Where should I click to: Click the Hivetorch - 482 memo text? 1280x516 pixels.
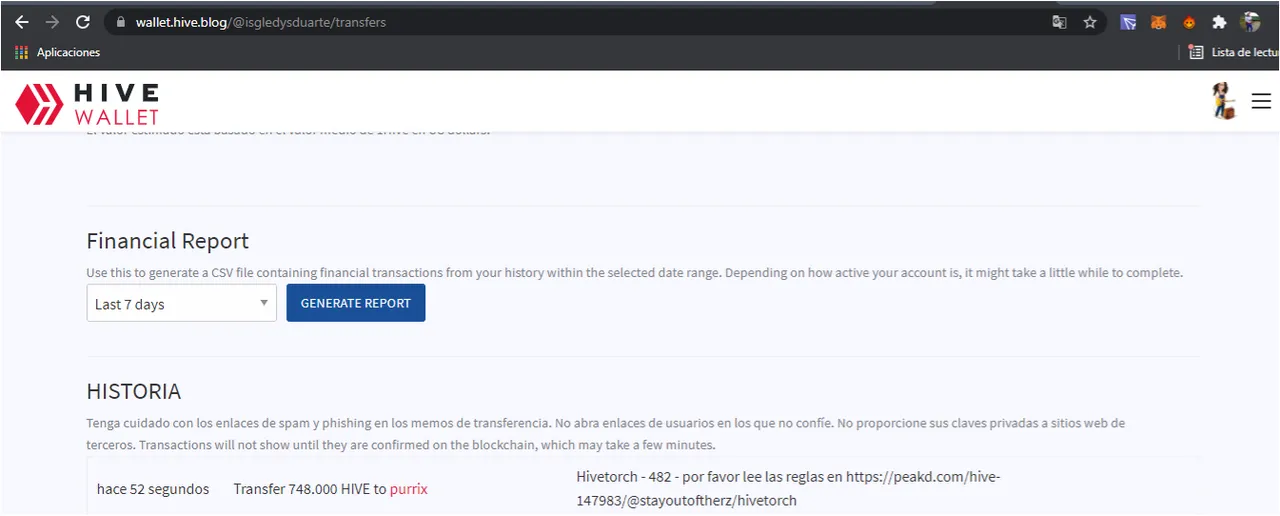click(x=788, y=488)
